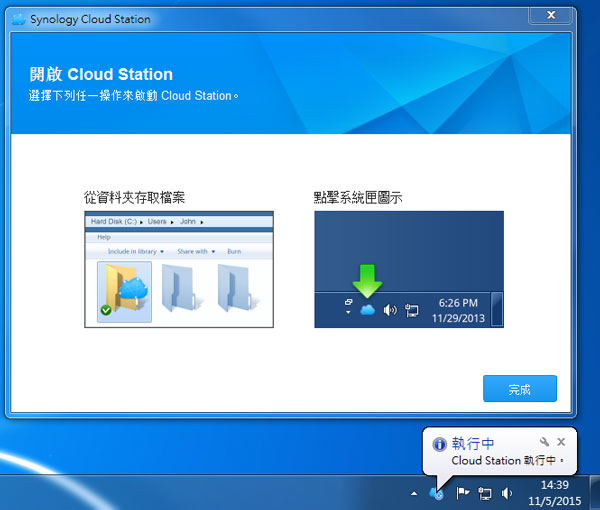Screen dimensions: 600x510
Task: Click the Synology Cloud Station title bar cloud icon
Action: [x=18, y=19]
